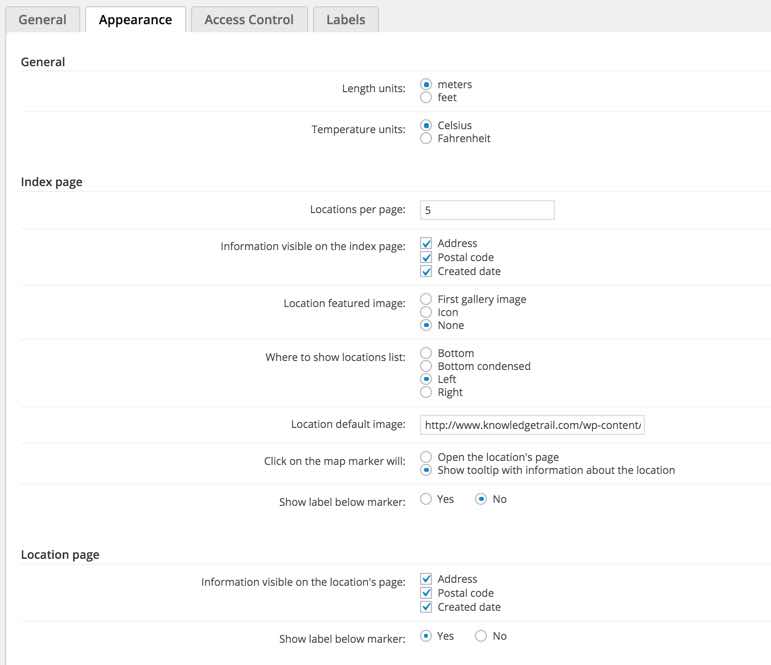Switch to the General tab
Image resolution: width=771 pixels, height=665 pixels.
click(42, 19)
